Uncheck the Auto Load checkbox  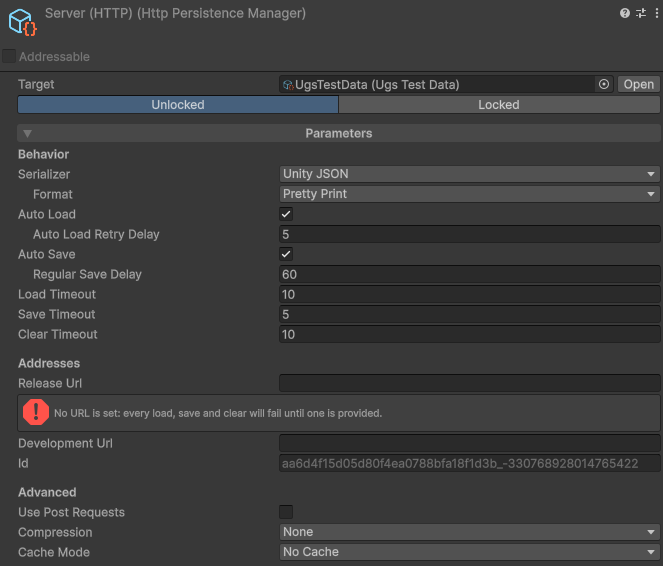click(286, 214)
